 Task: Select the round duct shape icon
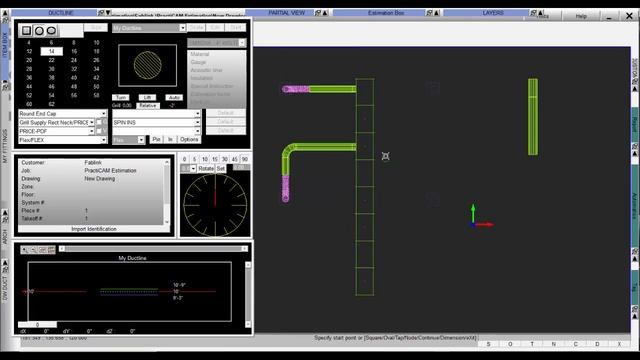[x=39, y=31]
